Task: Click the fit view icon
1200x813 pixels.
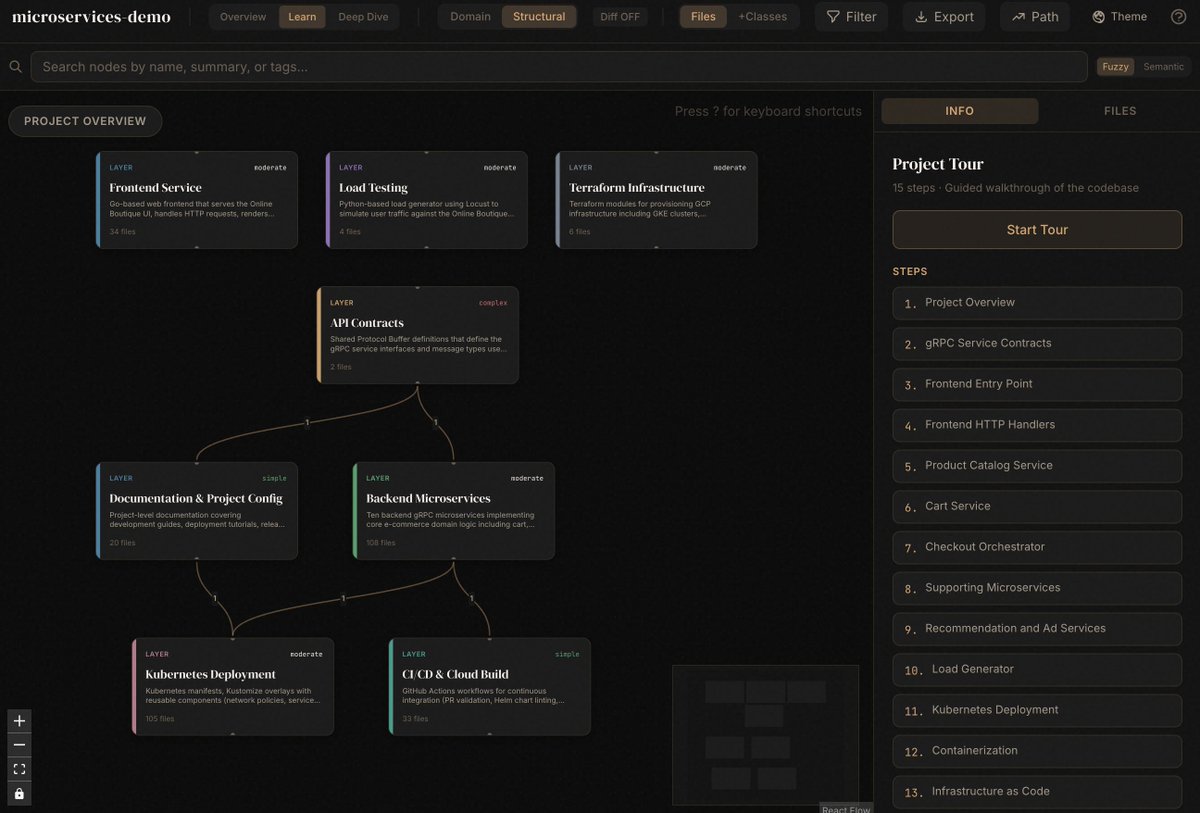Action: click(19, 769)
